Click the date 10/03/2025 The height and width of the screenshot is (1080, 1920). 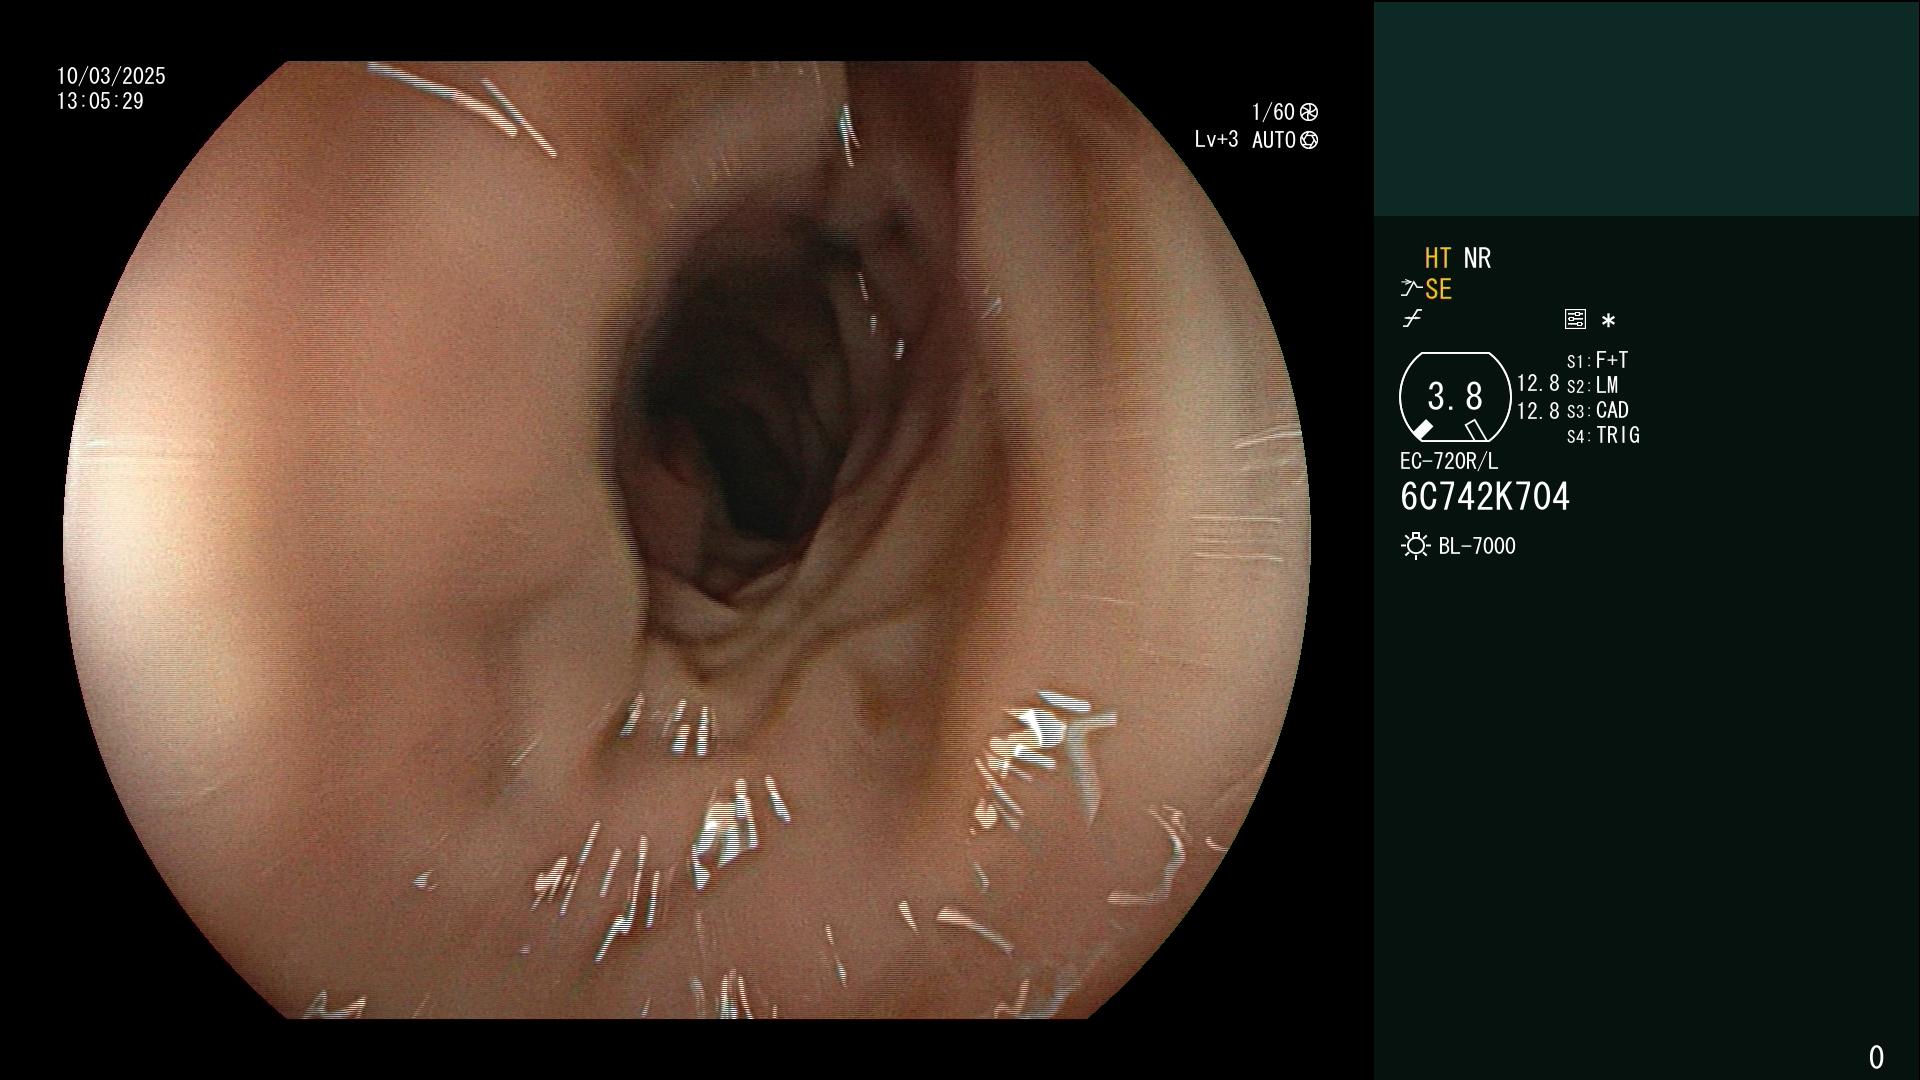point(111,76)
